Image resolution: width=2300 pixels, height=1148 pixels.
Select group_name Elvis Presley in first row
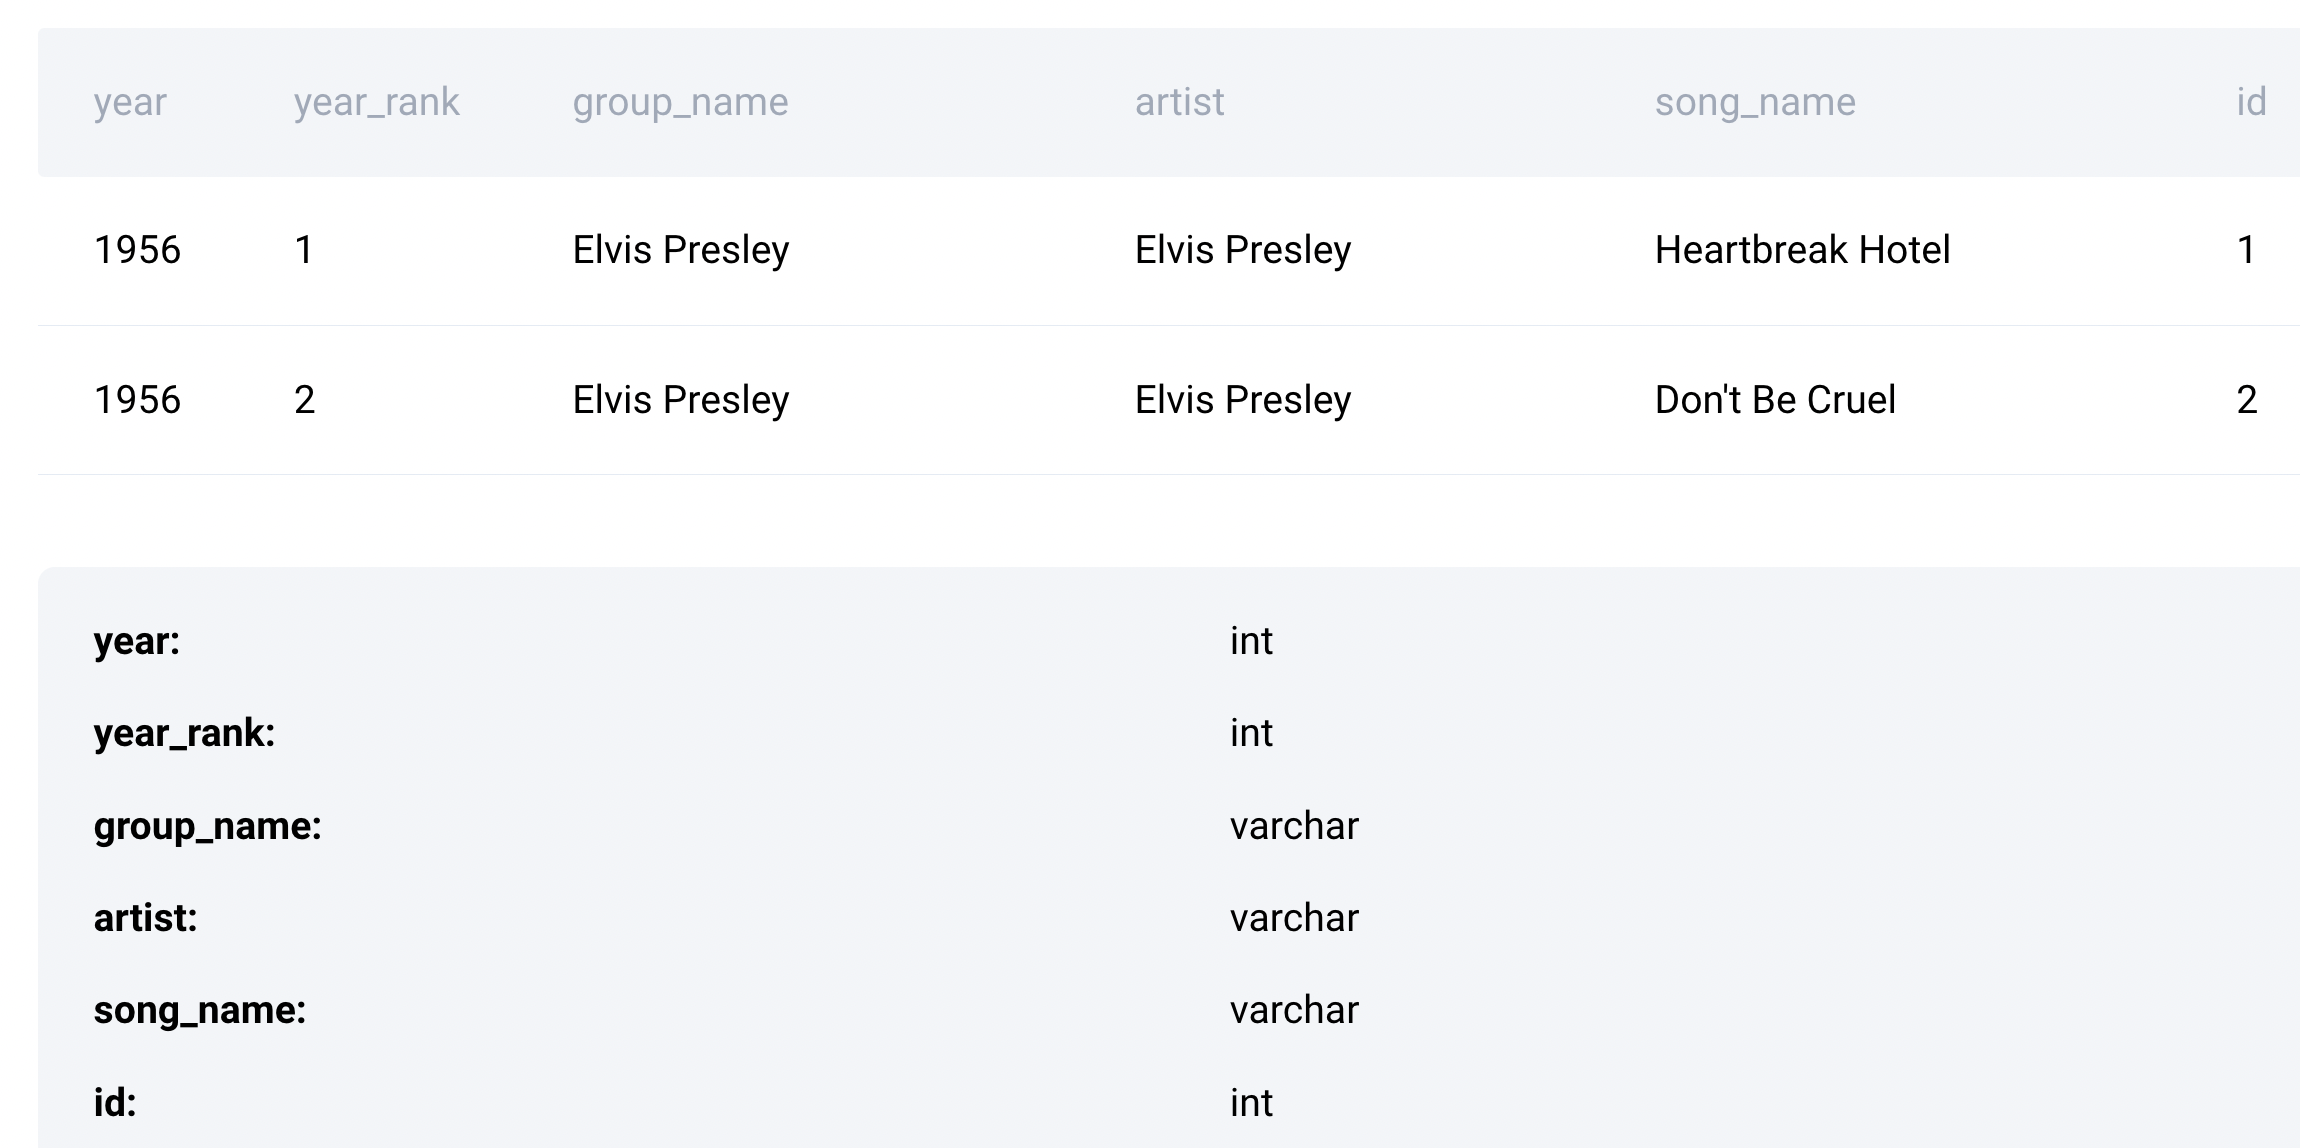(680, 250)
